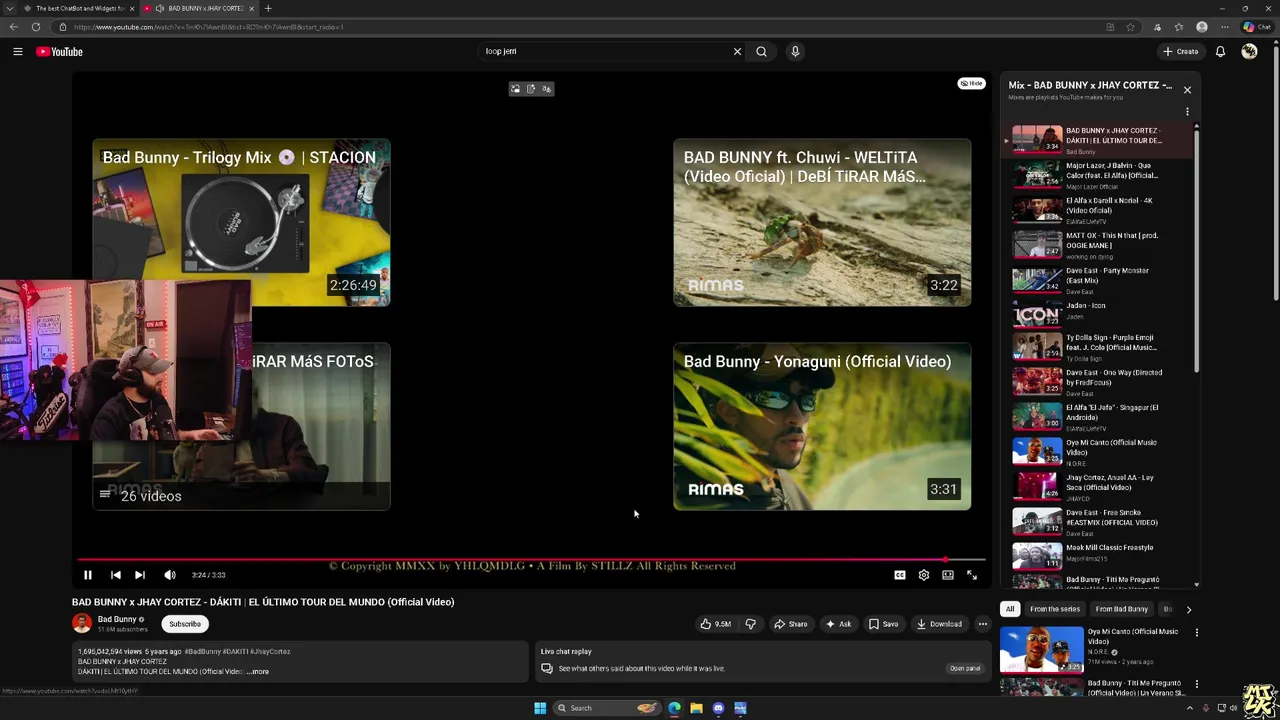Viewport: 1280px width, 720px height.
Task: Switch to theater mode
Action: tap(948, 575)
